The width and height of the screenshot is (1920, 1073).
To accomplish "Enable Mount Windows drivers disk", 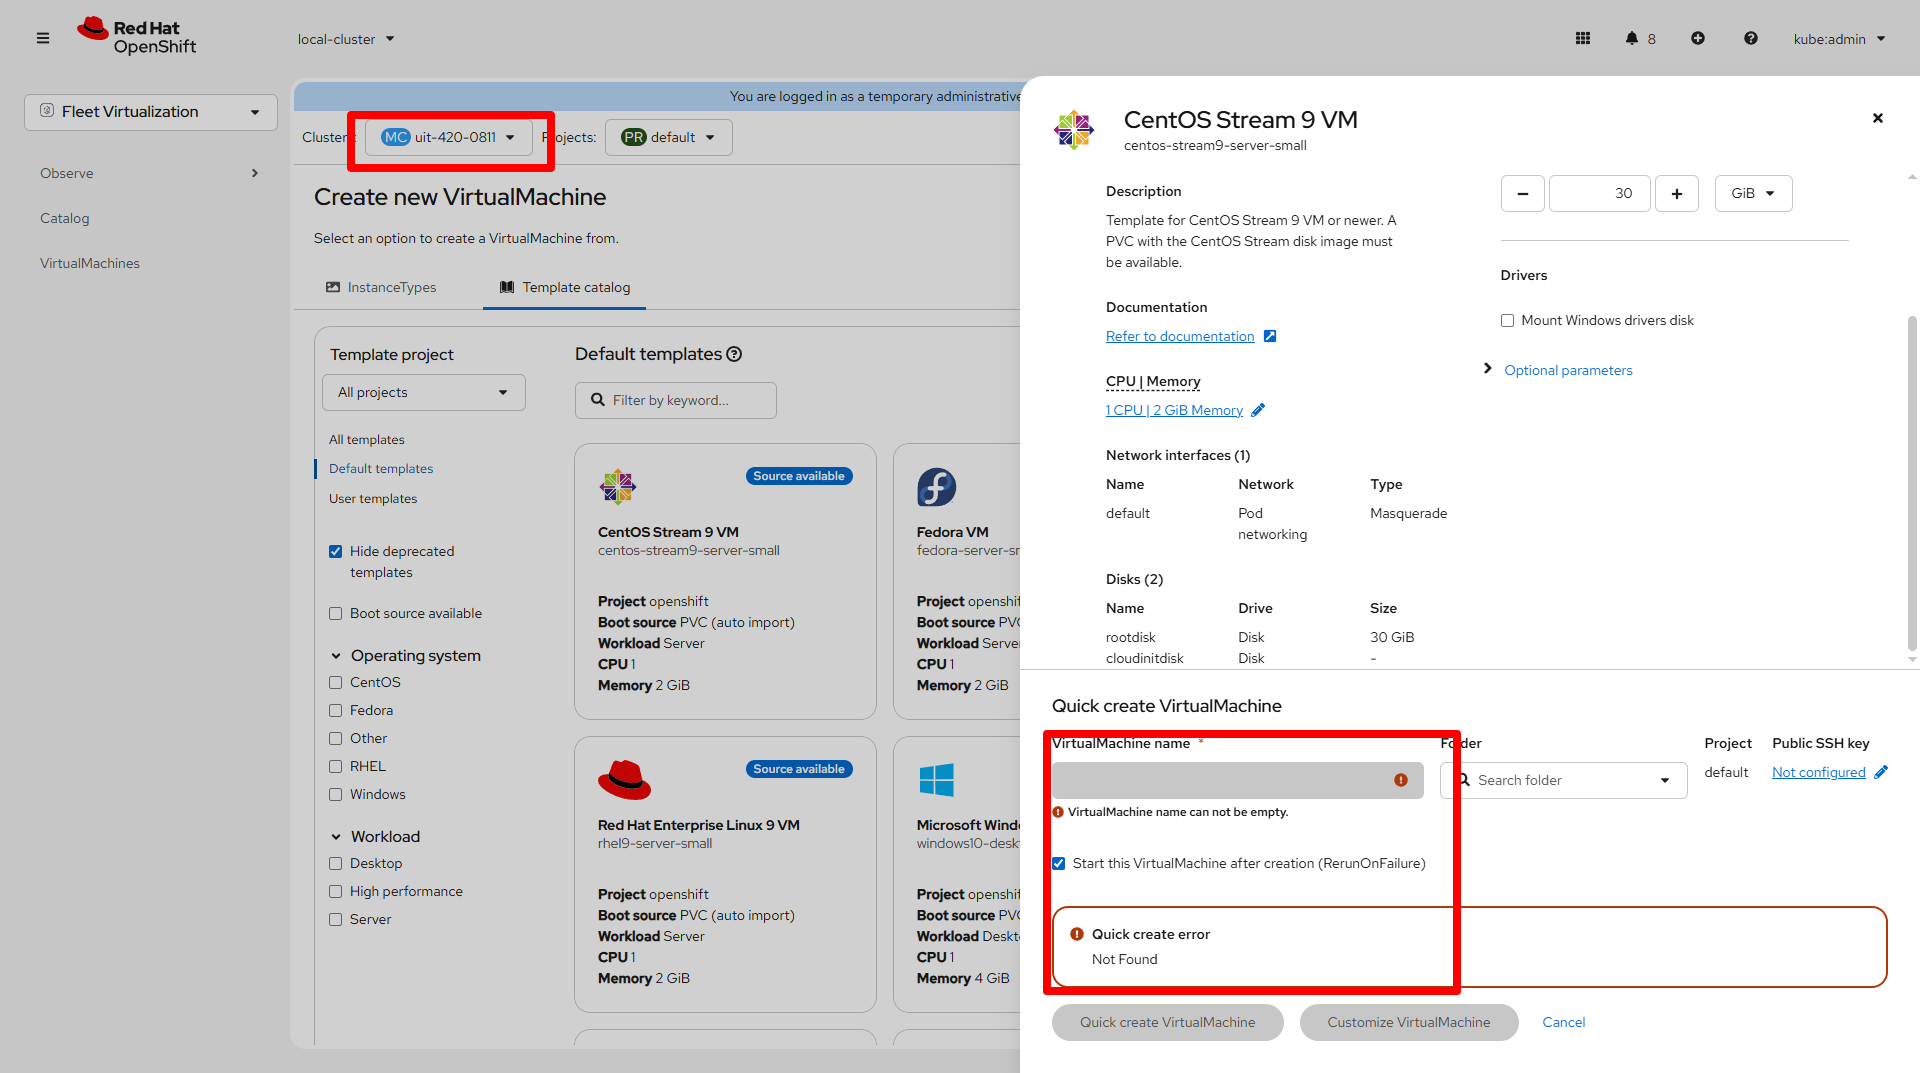I will click(1507, 320).
